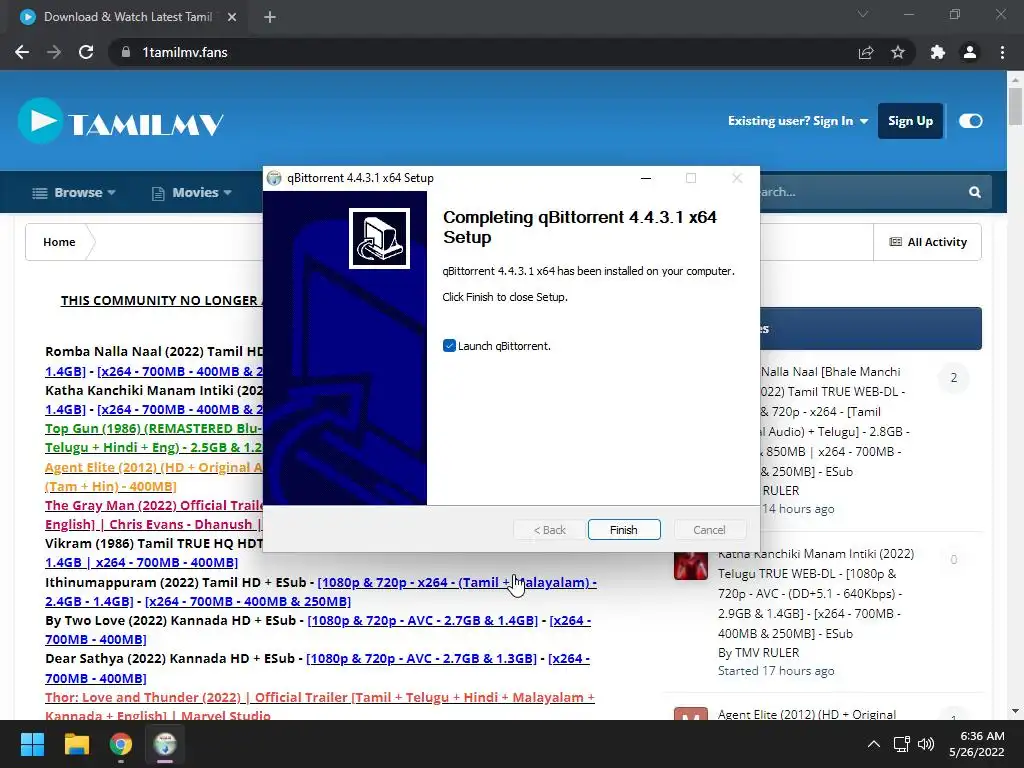1024x768 pixels.
Task: Open Ithinumappuram x264 700MB 400MB & 250MB link
Action: [x=248, y=601]
